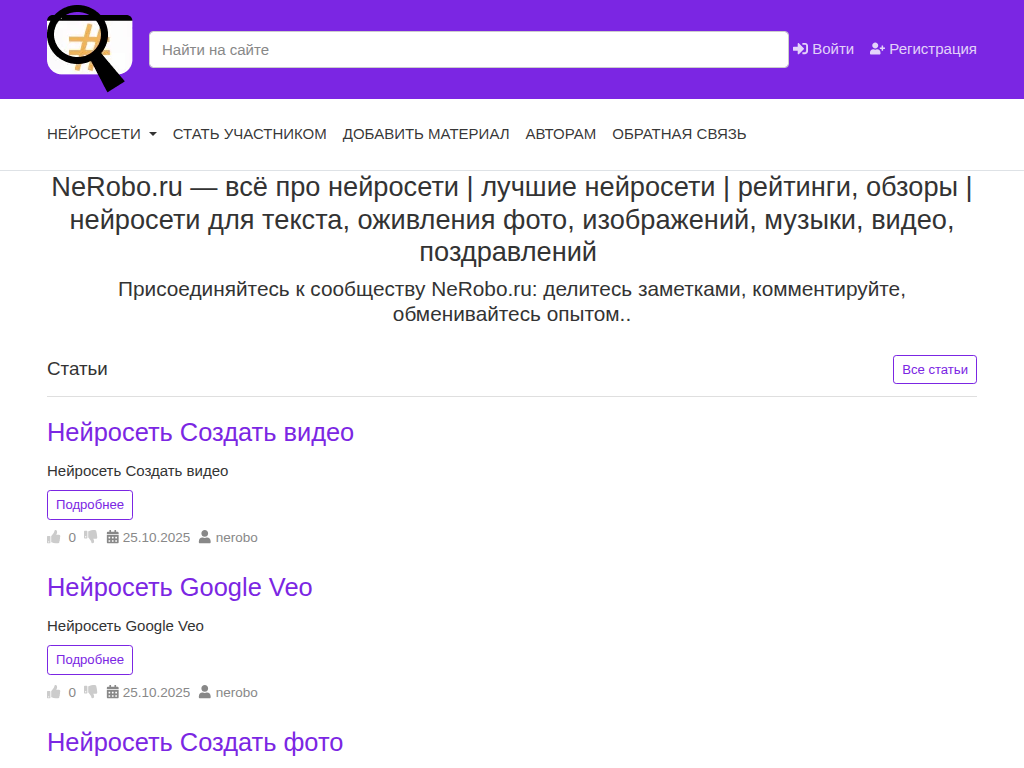Click the thumbs-down icon under Создать видео article
The height and width of the screenshot is (768, 1024).
90,535
